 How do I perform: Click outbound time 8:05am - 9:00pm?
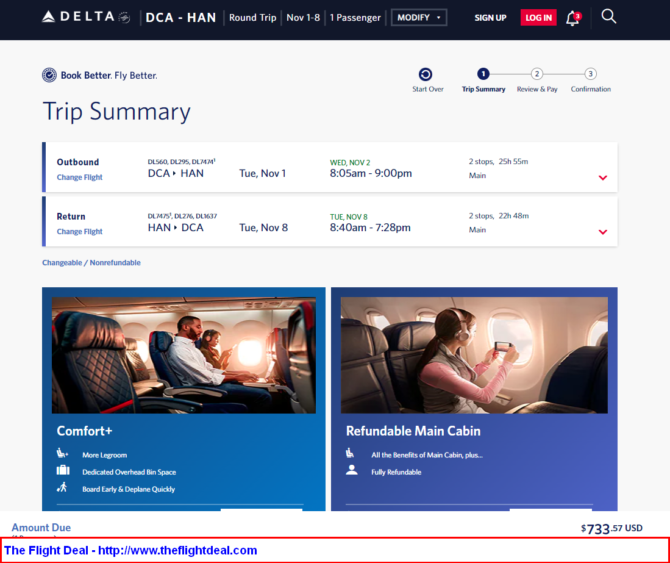tap(370, 173)
